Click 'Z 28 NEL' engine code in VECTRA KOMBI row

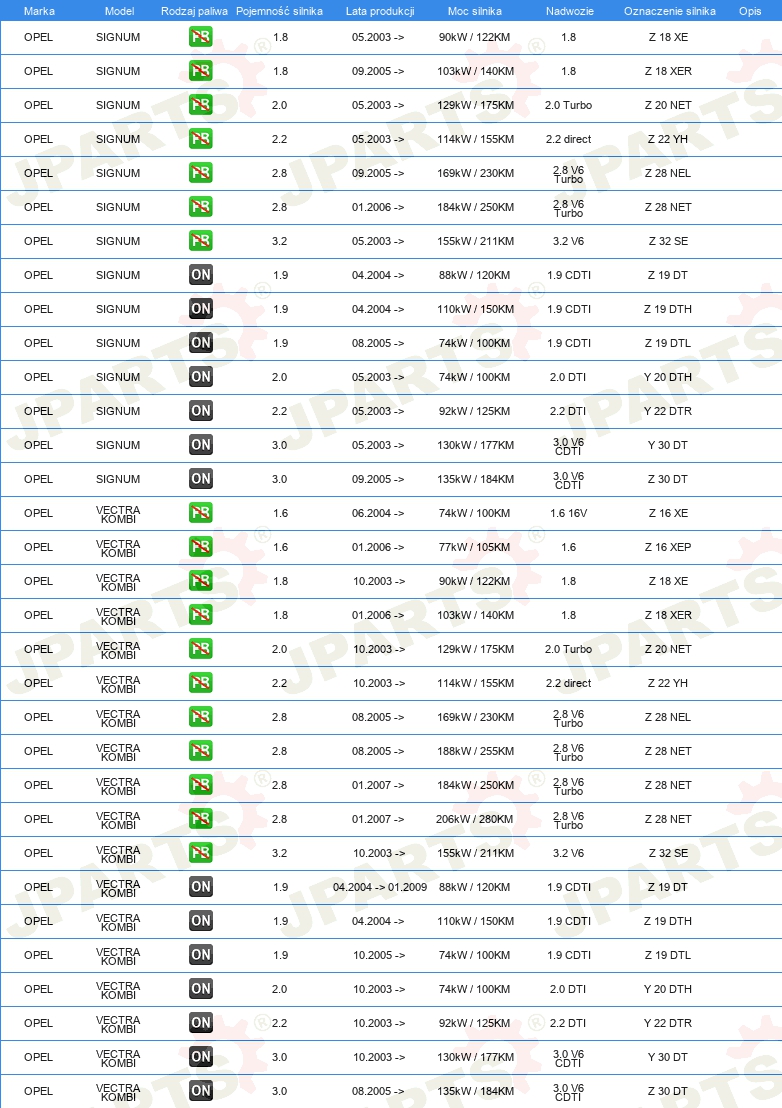(668, 717)
